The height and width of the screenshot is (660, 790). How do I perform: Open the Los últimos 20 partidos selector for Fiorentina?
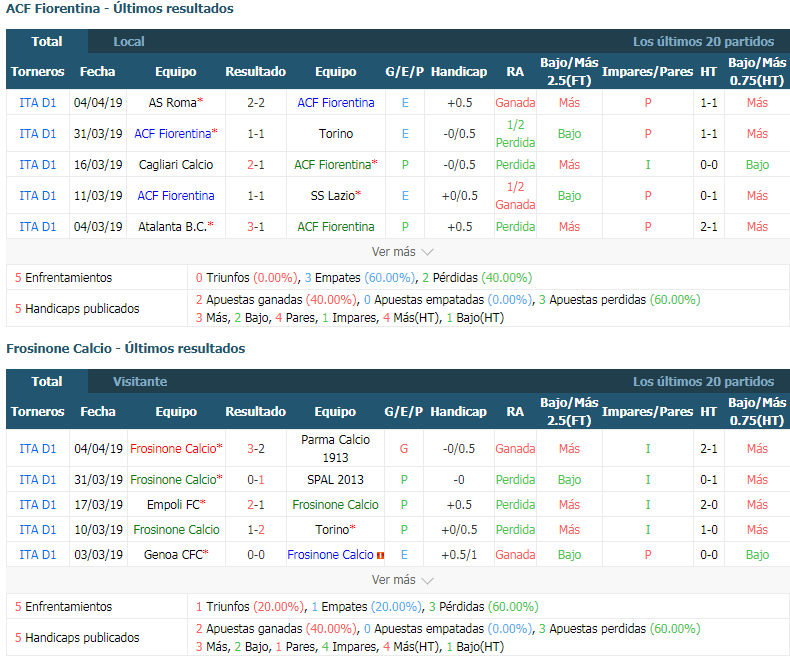(x=703, y=41)
